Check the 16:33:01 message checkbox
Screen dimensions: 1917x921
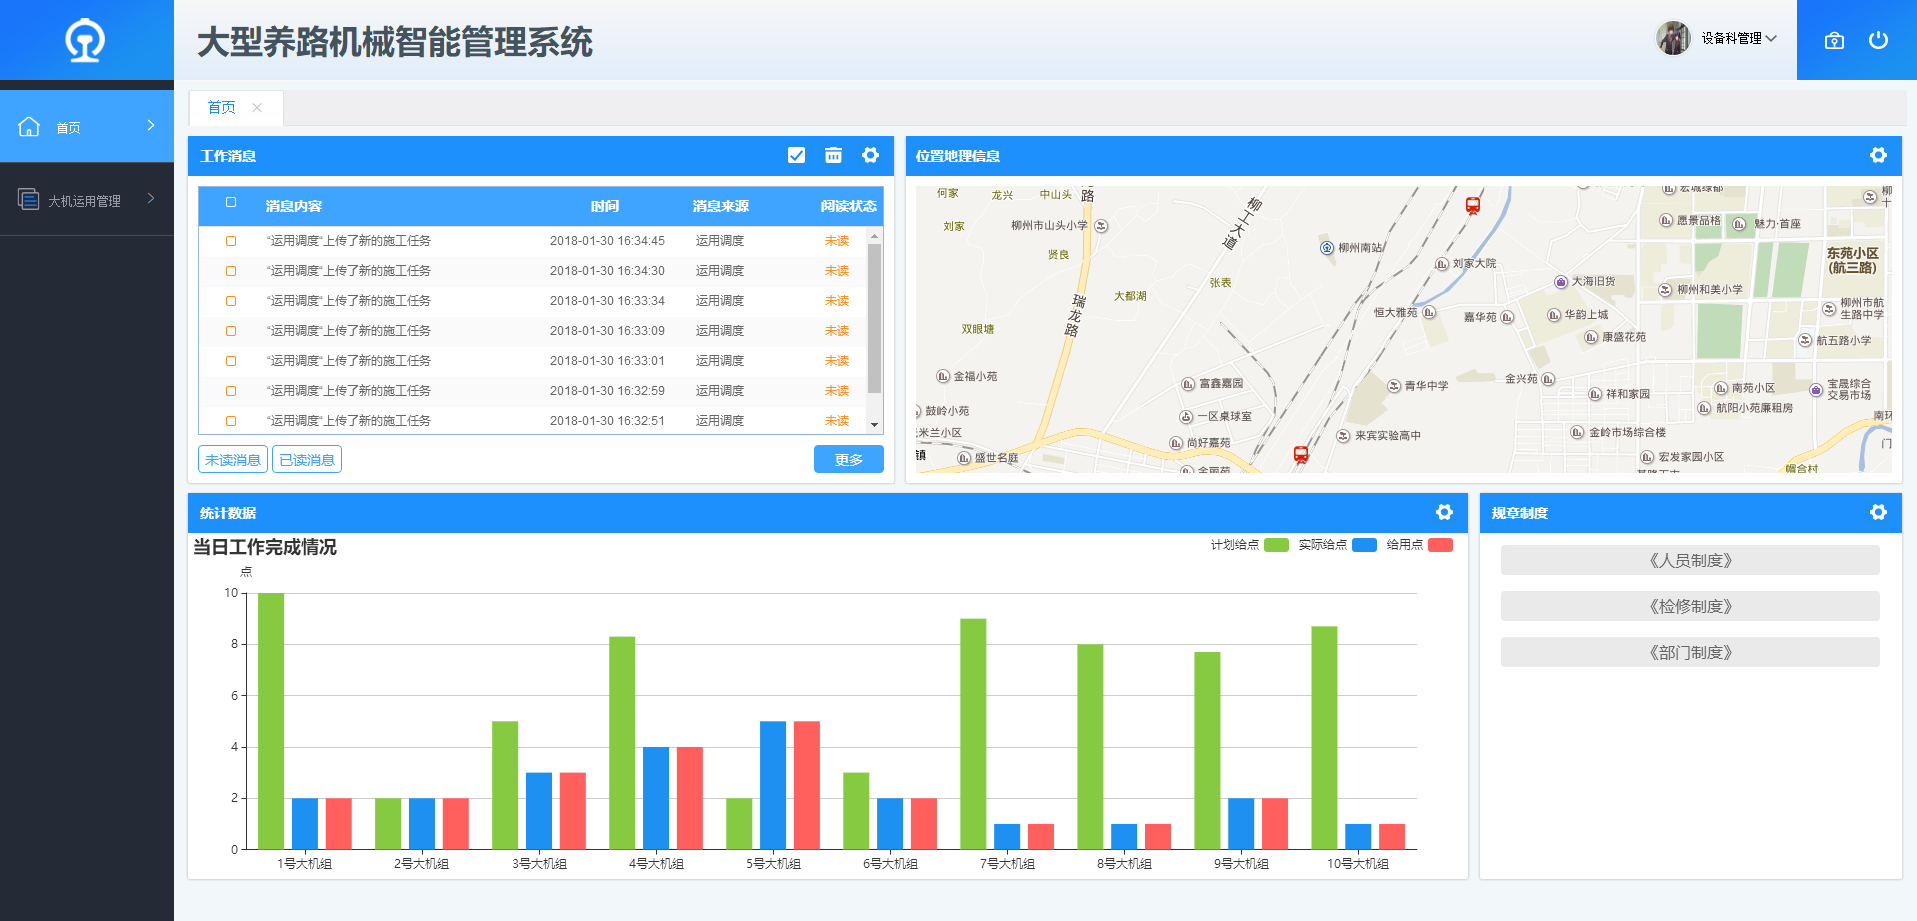(x=231, y=361)
